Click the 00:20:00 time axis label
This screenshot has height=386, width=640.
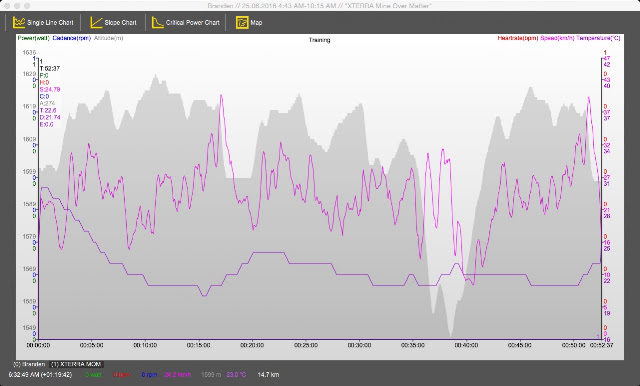(252, 345)
